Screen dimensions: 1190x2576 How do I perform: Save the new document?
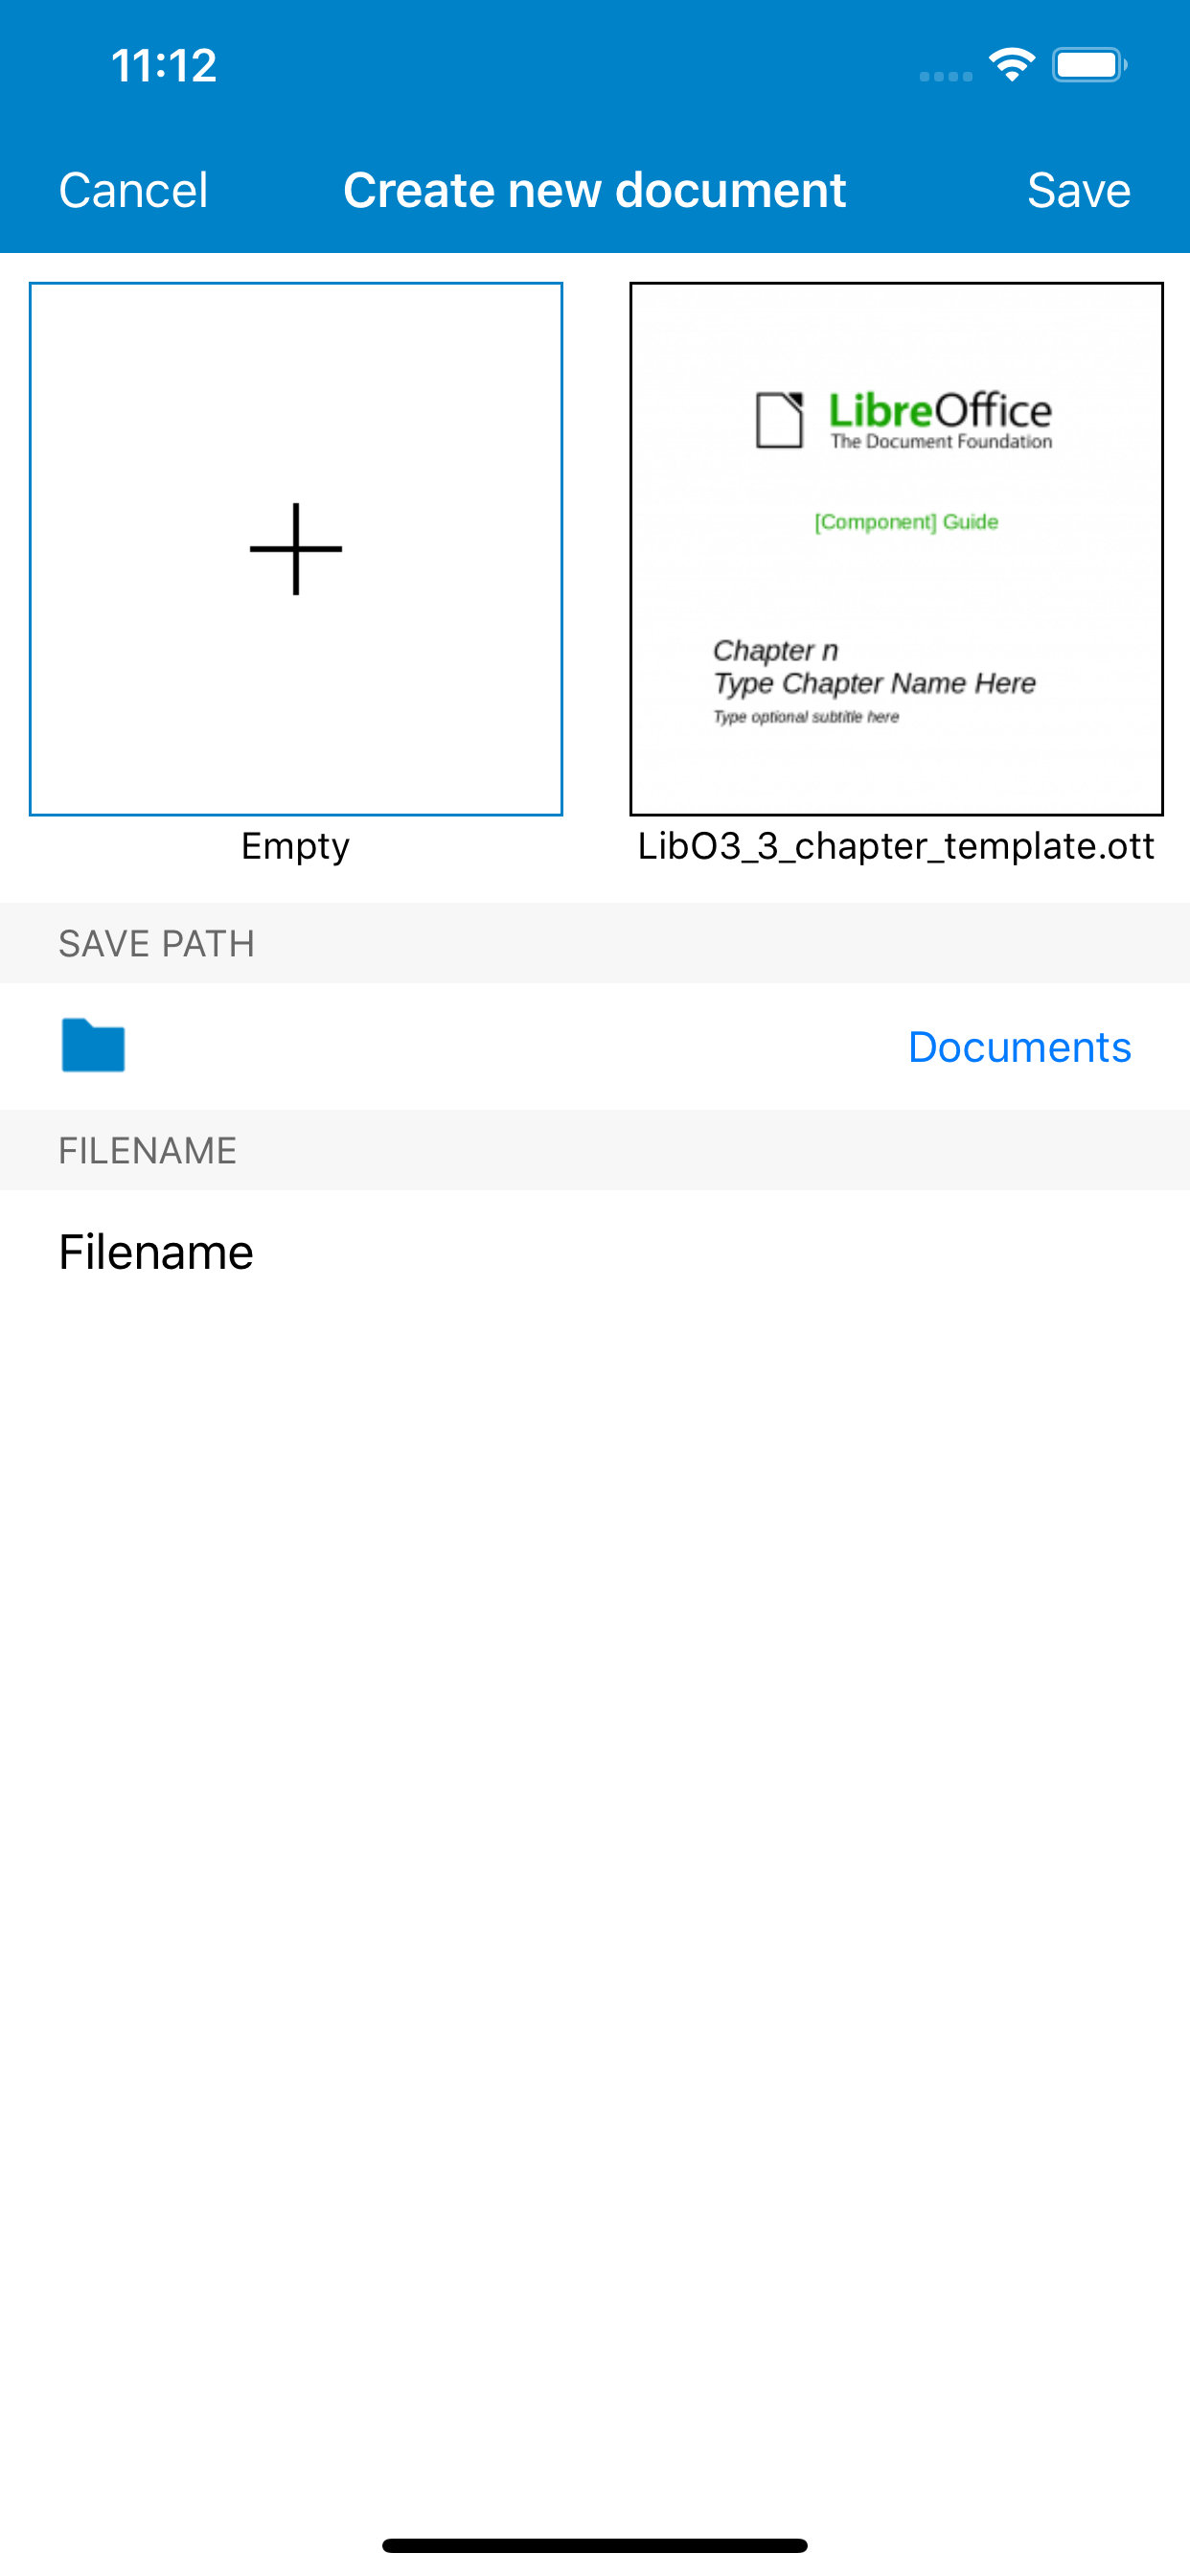pyautogui.click(x=1078, y=189)
